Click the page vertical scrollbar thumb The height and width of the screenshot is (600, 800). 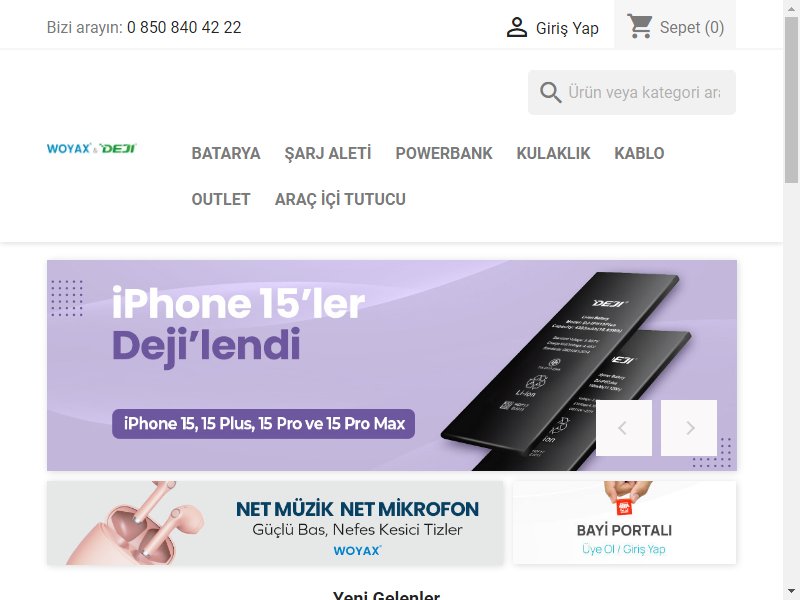point(791,99)
